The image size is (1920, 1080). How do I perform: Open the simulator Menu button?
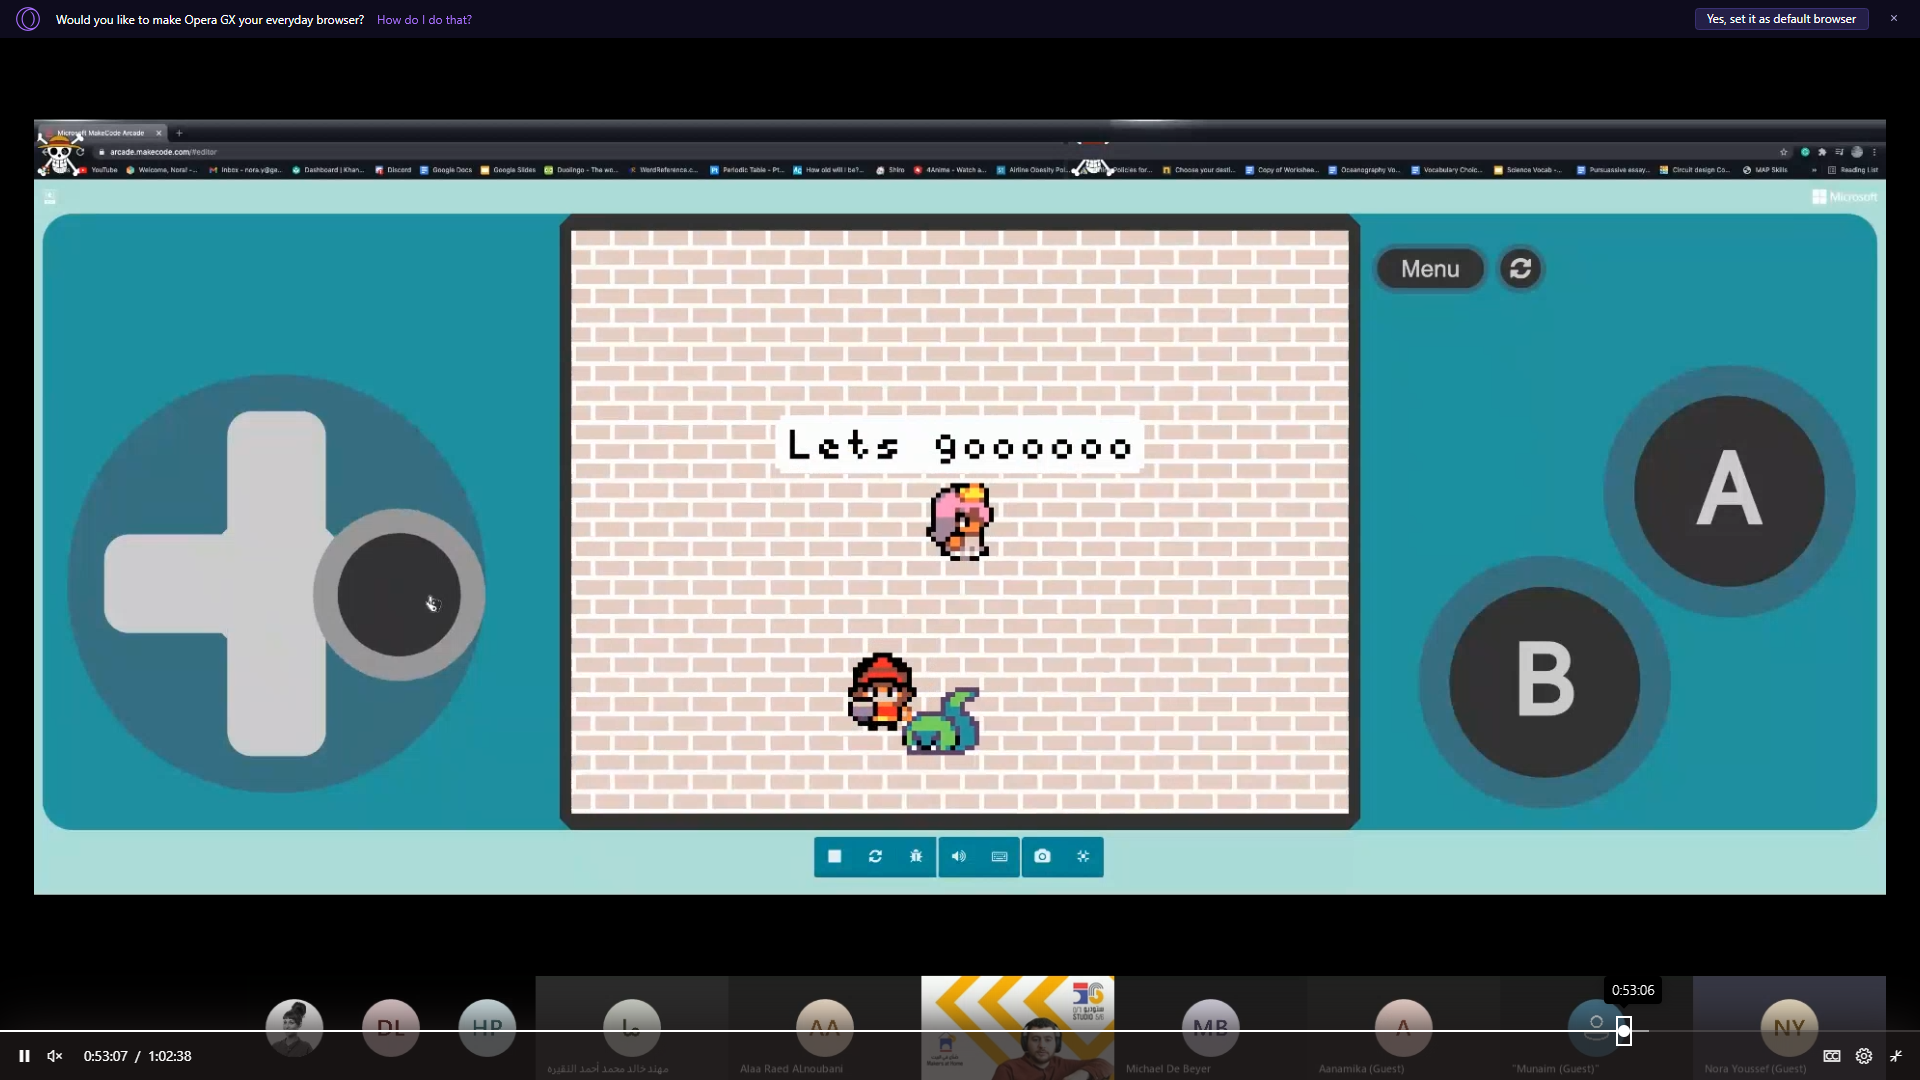coord(1430,269)
